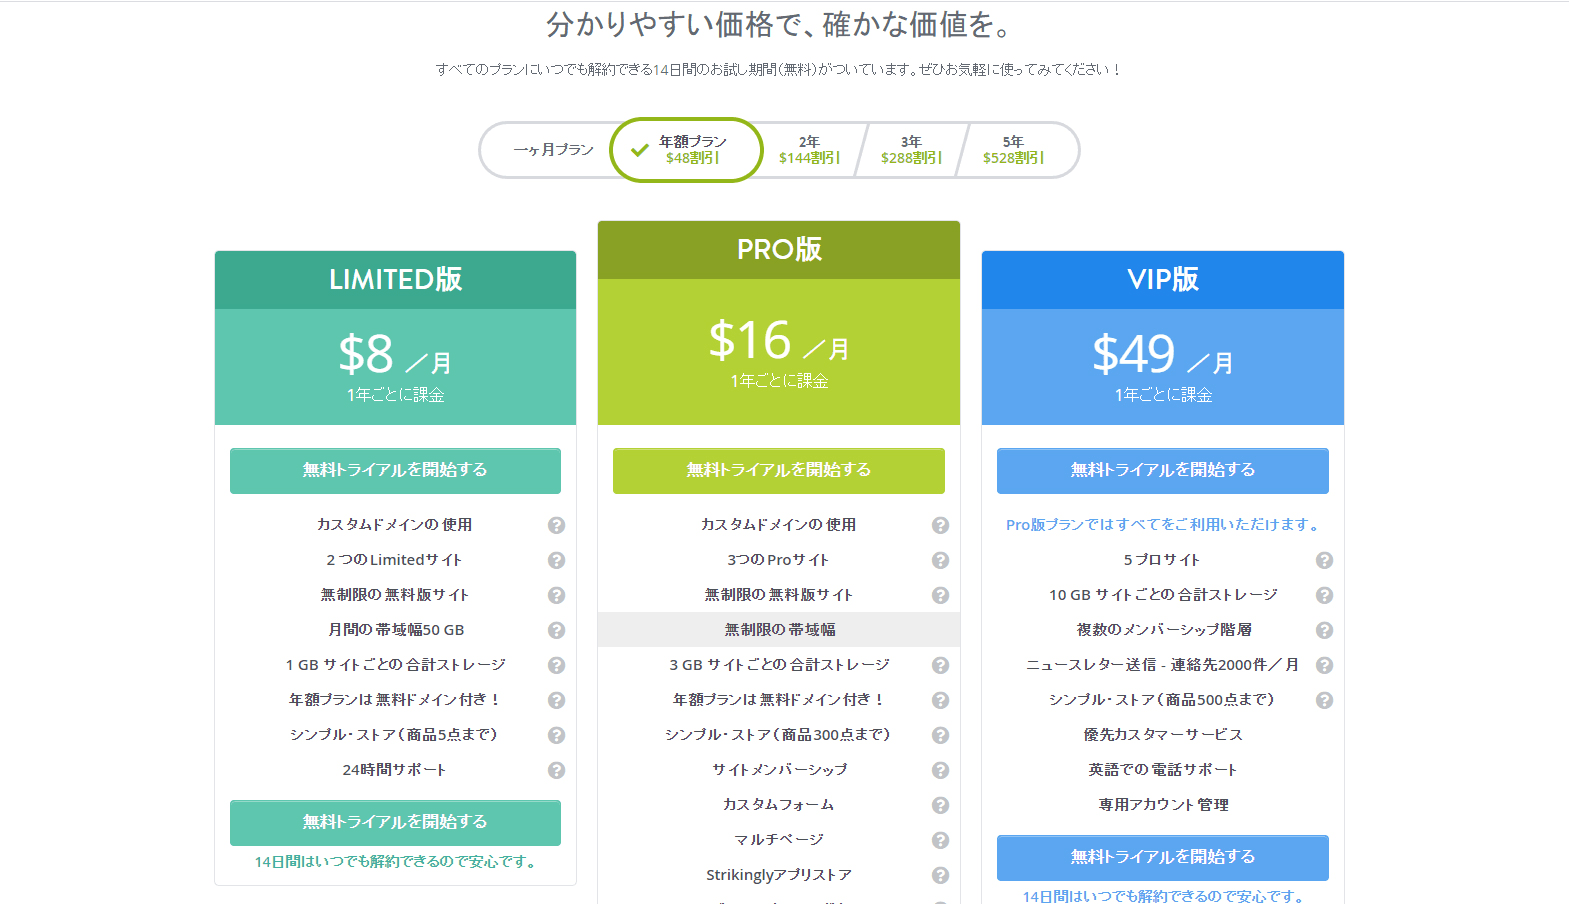Open help icon for 3 GB サイトごとの合計ストレージ
Image resolution: width=1569 pixels, height=904 pixels.
tap(940, 665)
